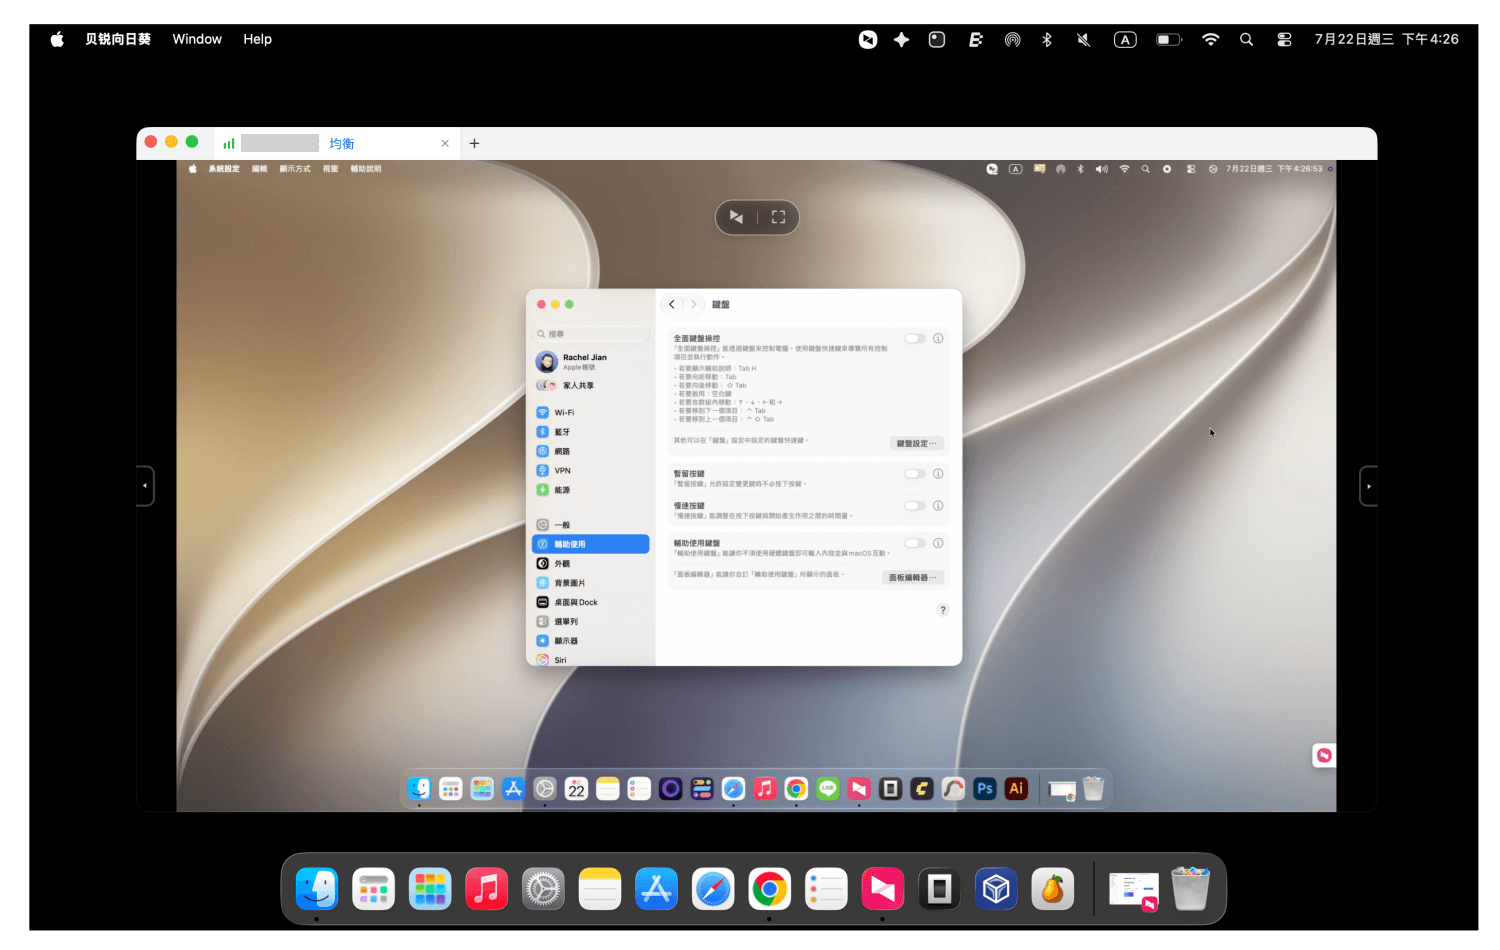1500x950 pixels.
Task: Click the 搜尋 search field
Action: [x=591, y=334]
